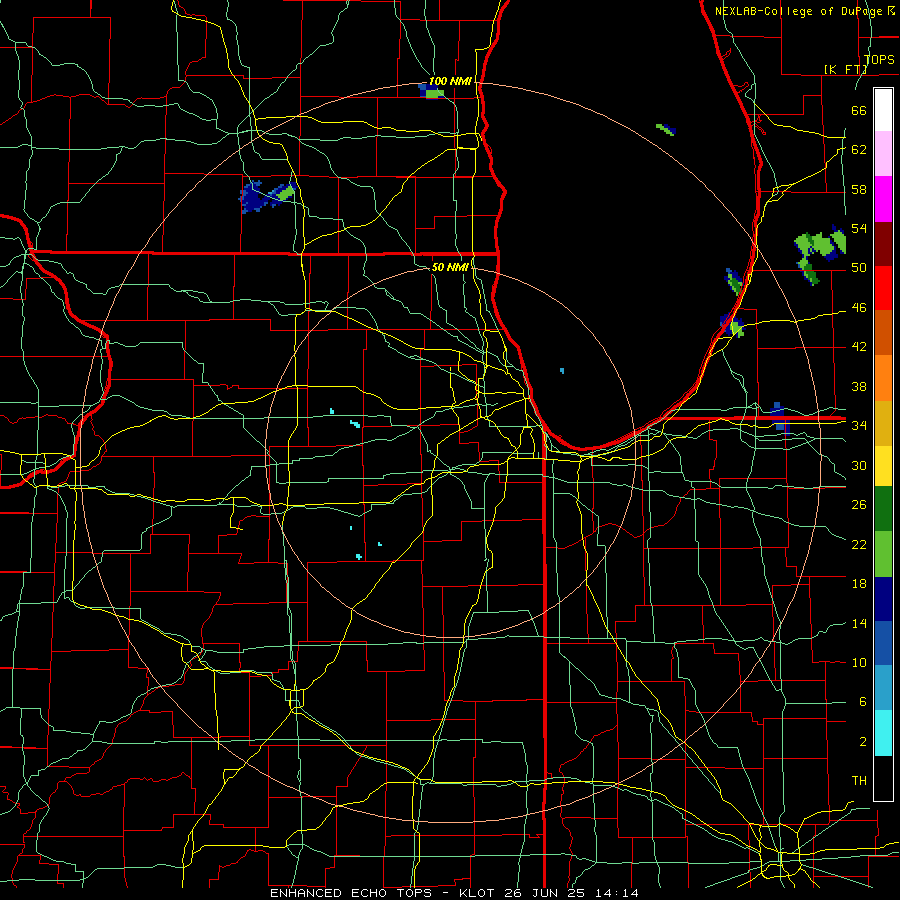Viewport: 900px width, 900px height.
Task: Click the "TH" legend label
Action: 859,781
